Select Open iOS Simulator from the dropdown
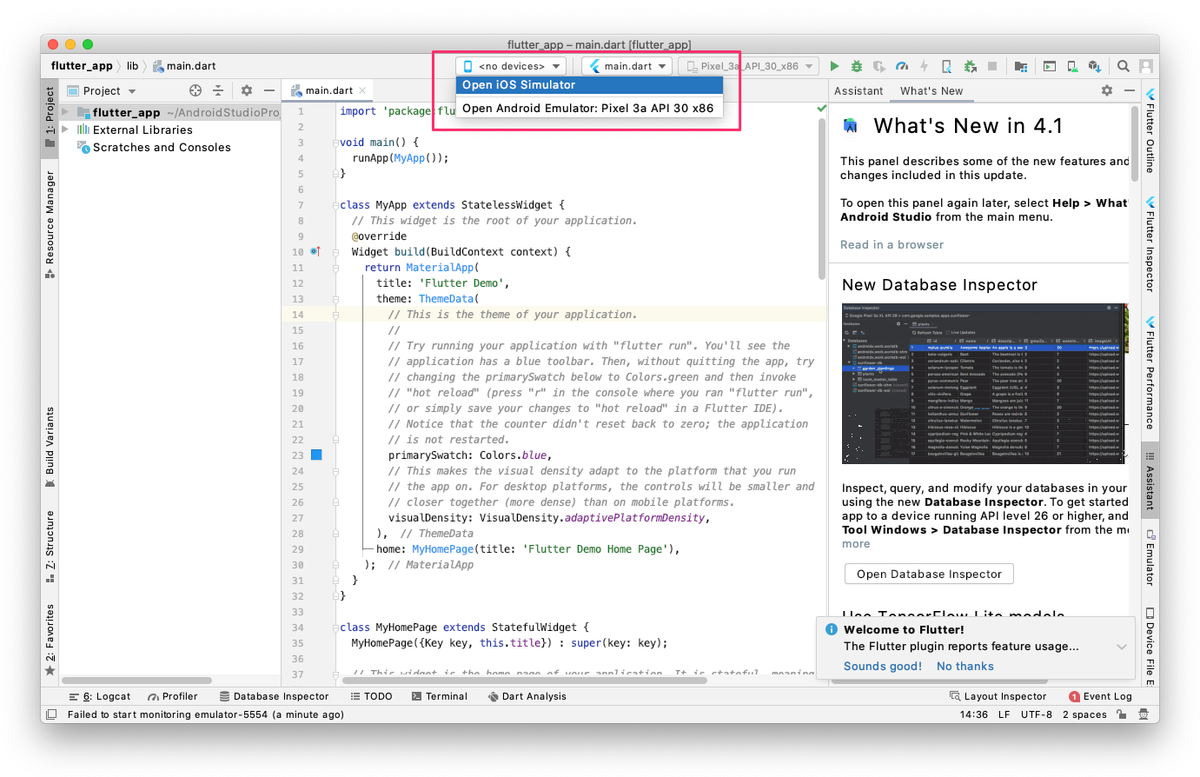 click(589, 85)
